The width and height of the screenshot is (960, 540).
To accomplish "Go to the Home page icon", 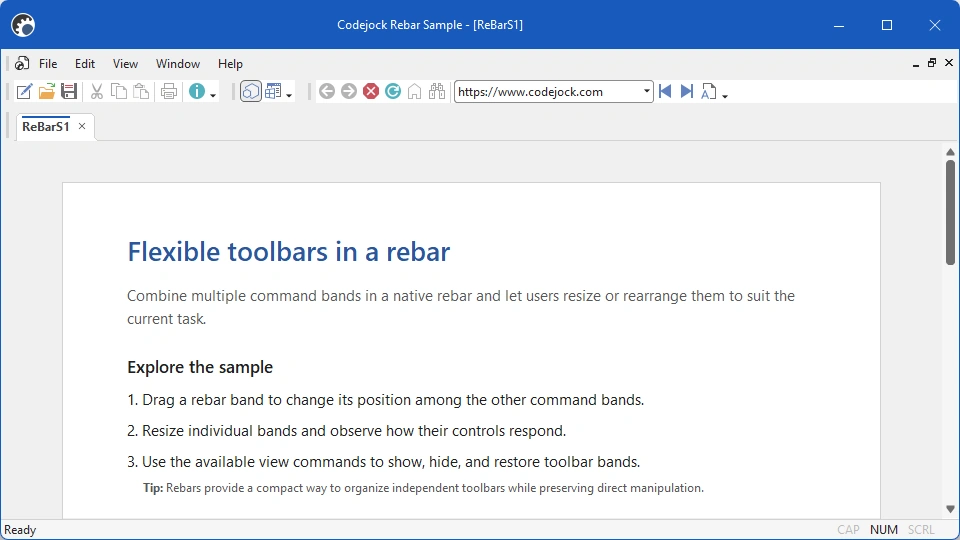I will coord(414,92).
